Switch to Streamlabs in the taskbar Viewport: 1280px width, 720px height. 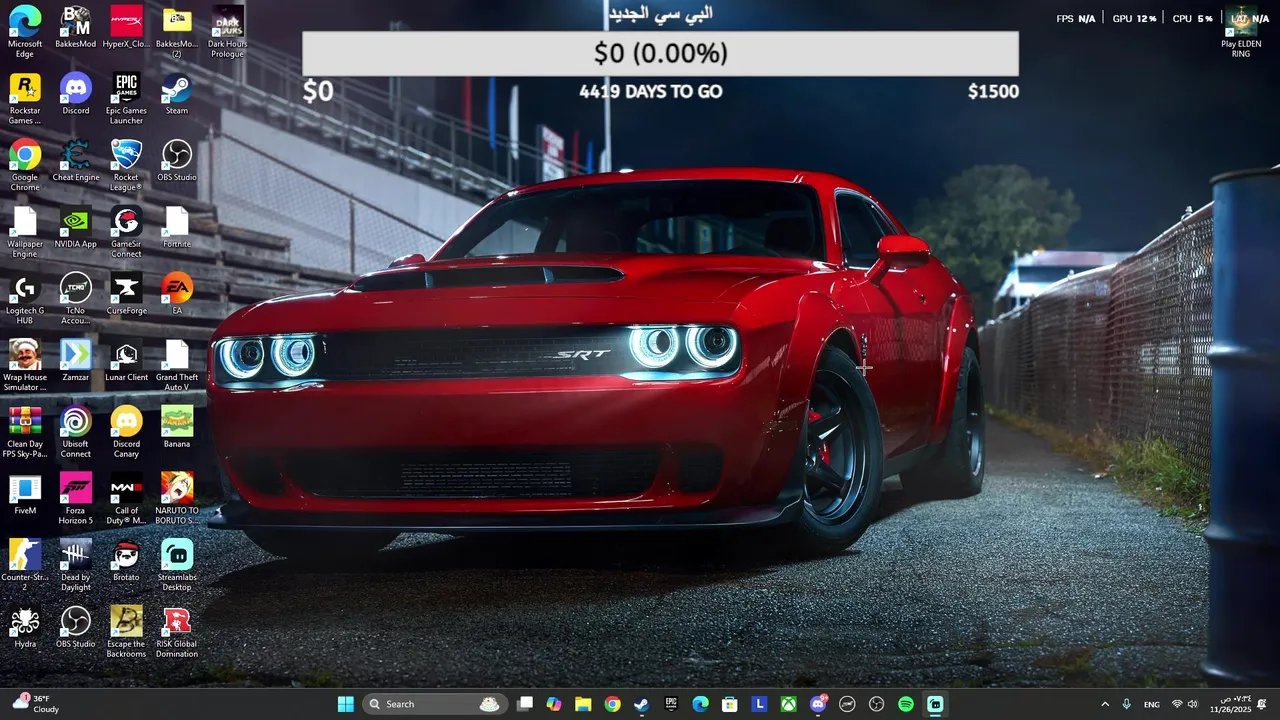click(x=935, y=704)
